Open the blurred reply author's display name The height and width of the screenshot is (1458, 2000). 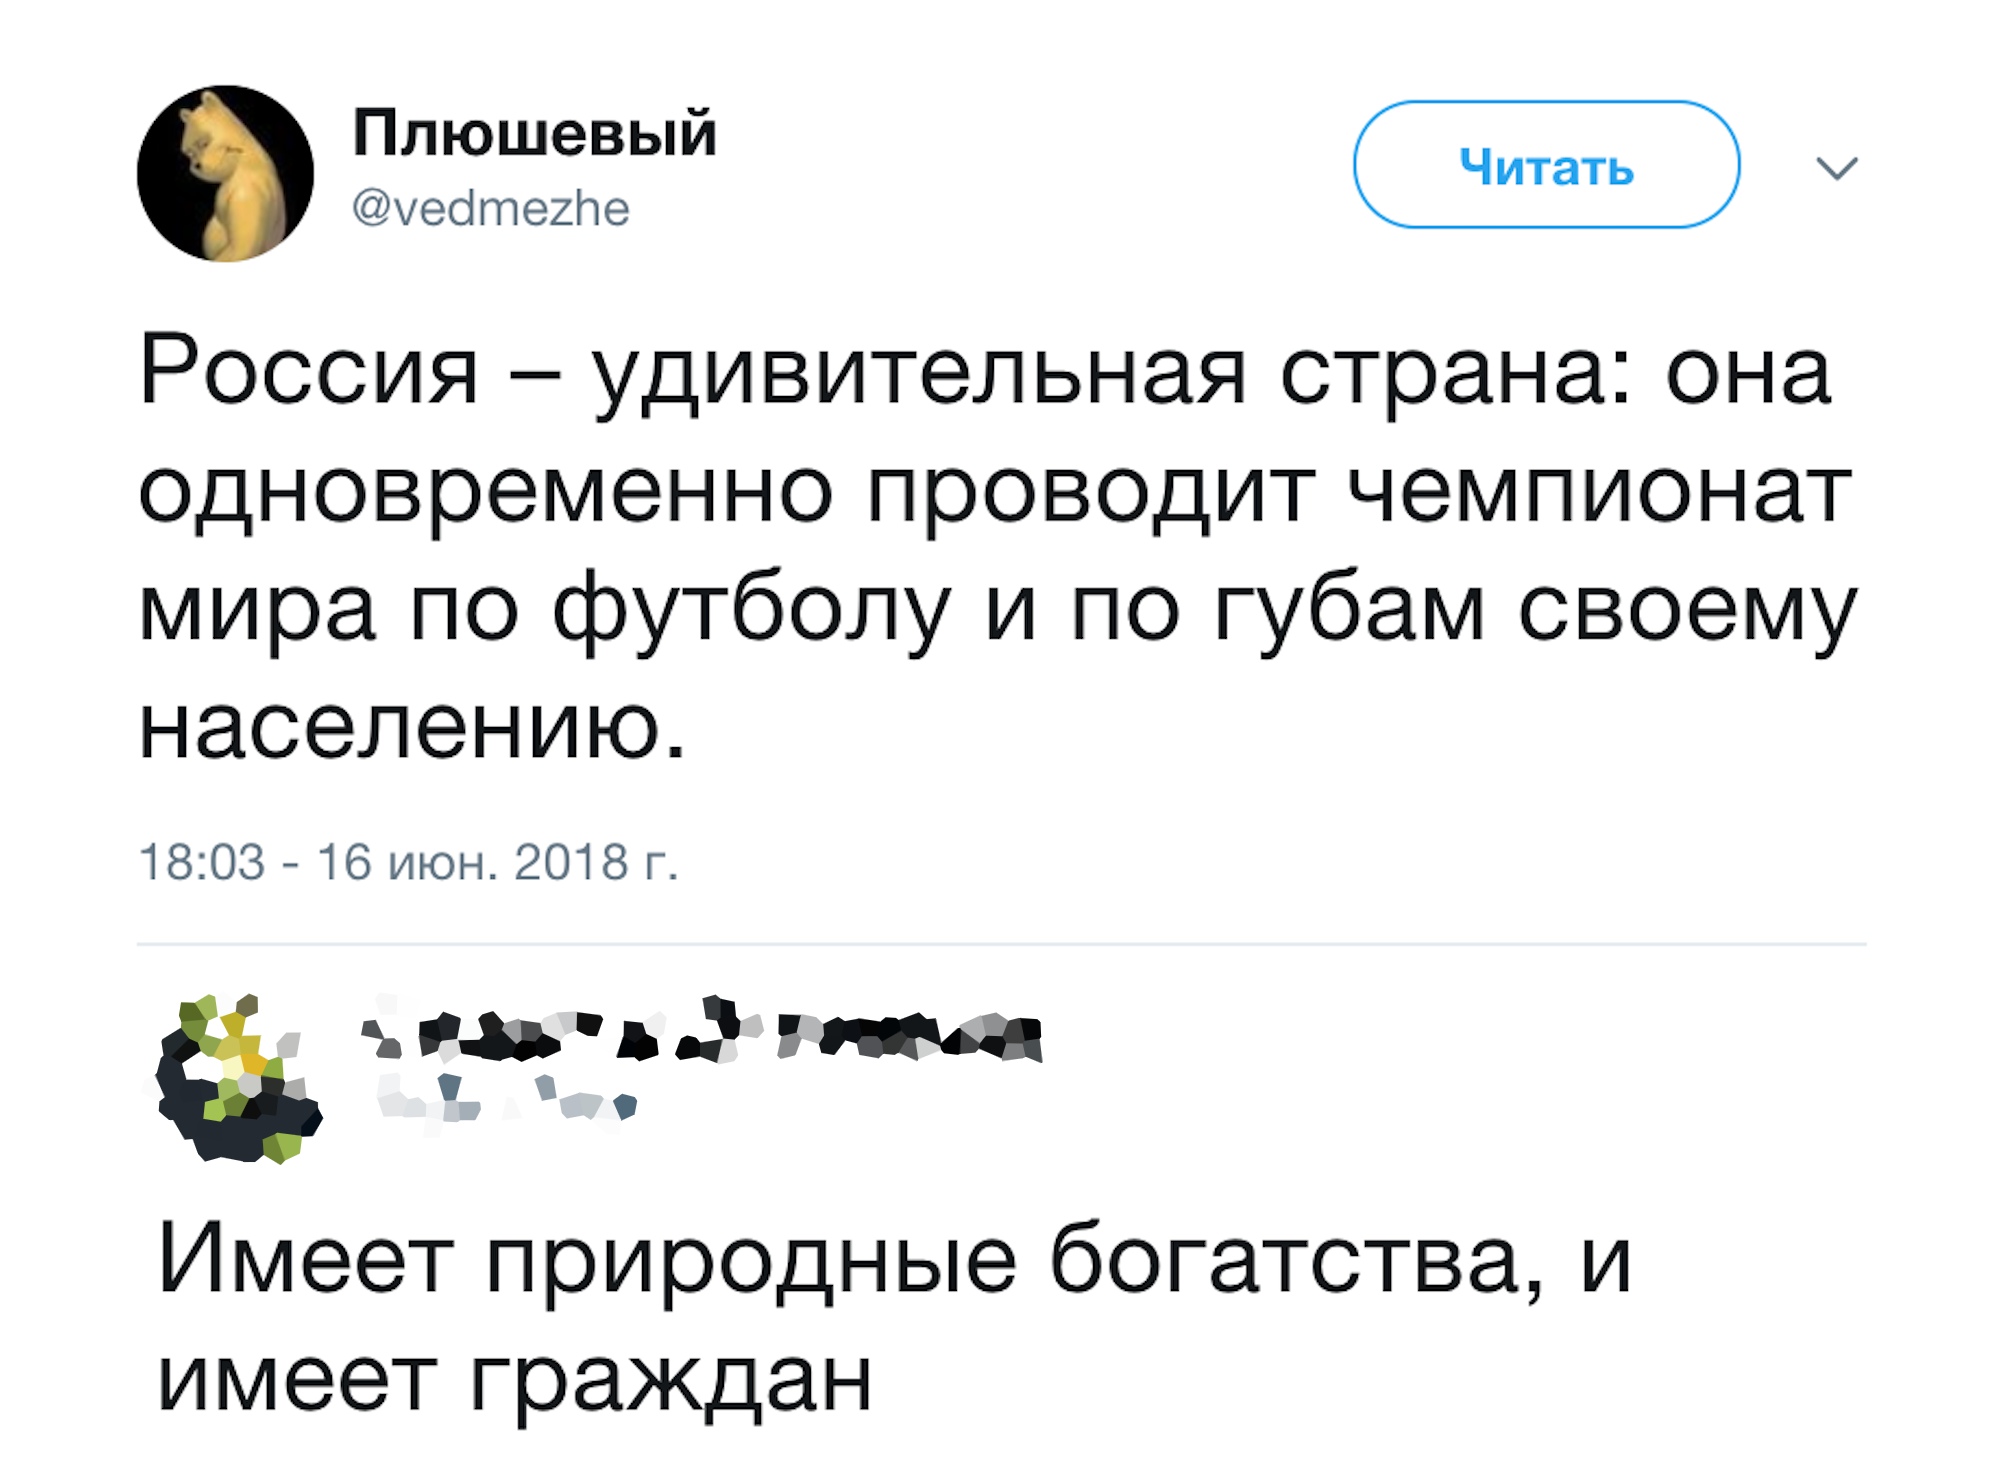click(x=702, y=1029)
